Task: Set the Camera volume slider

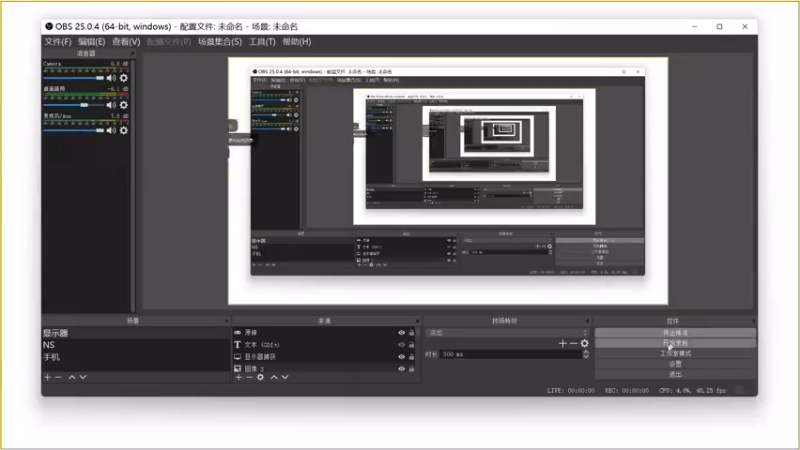Action: [73, 78]
